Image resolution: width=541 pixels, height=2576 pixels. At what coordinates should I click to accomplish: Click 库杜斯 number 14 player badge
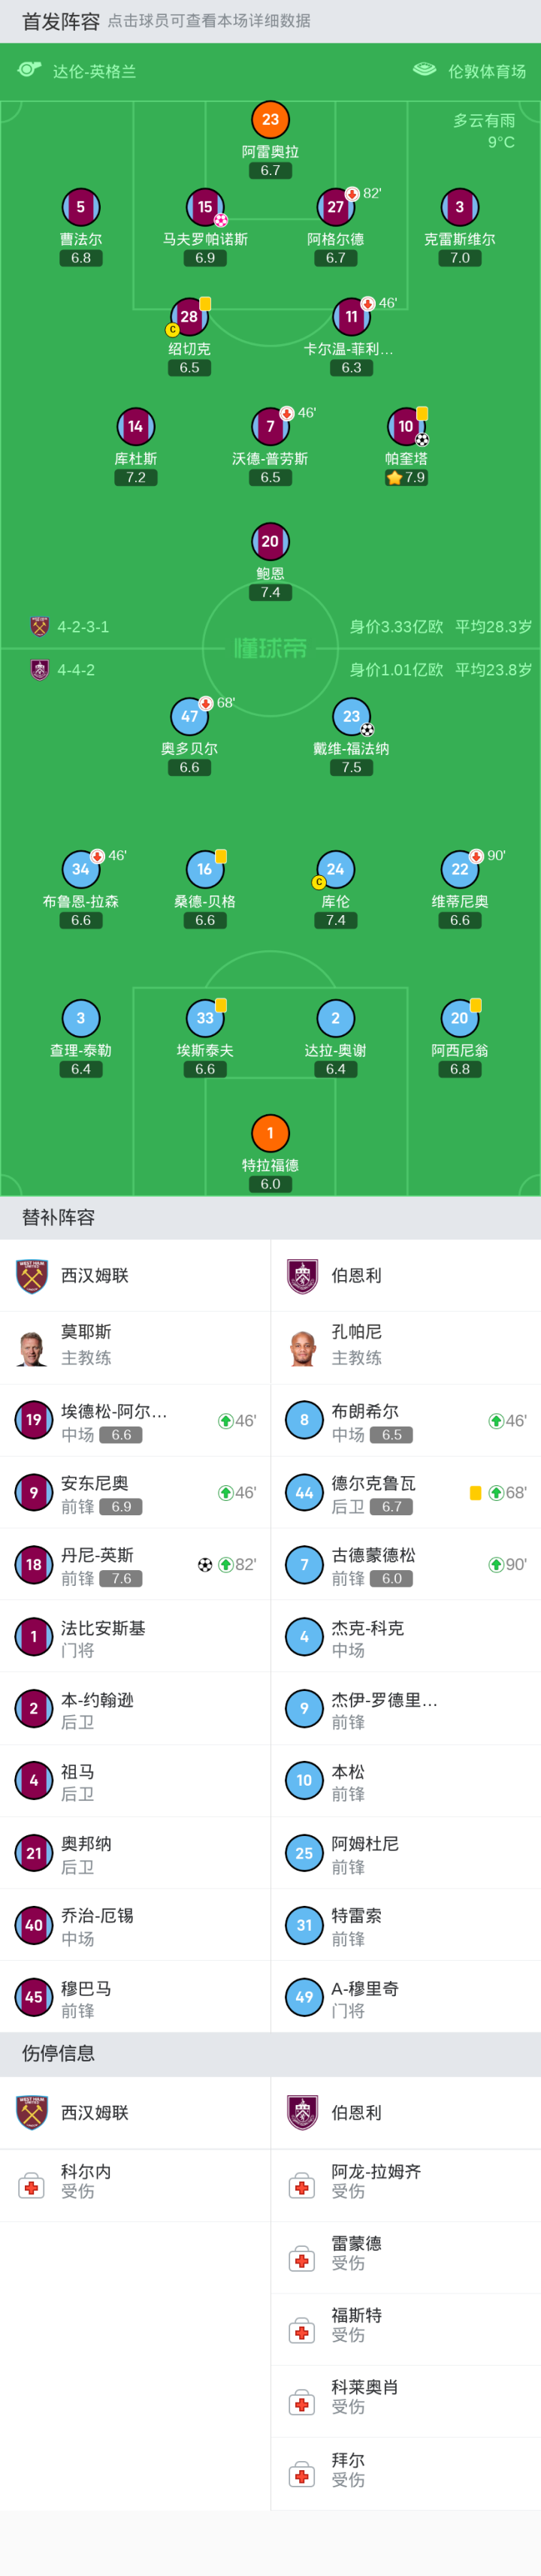pyautogui.click(x=135, y=427)
